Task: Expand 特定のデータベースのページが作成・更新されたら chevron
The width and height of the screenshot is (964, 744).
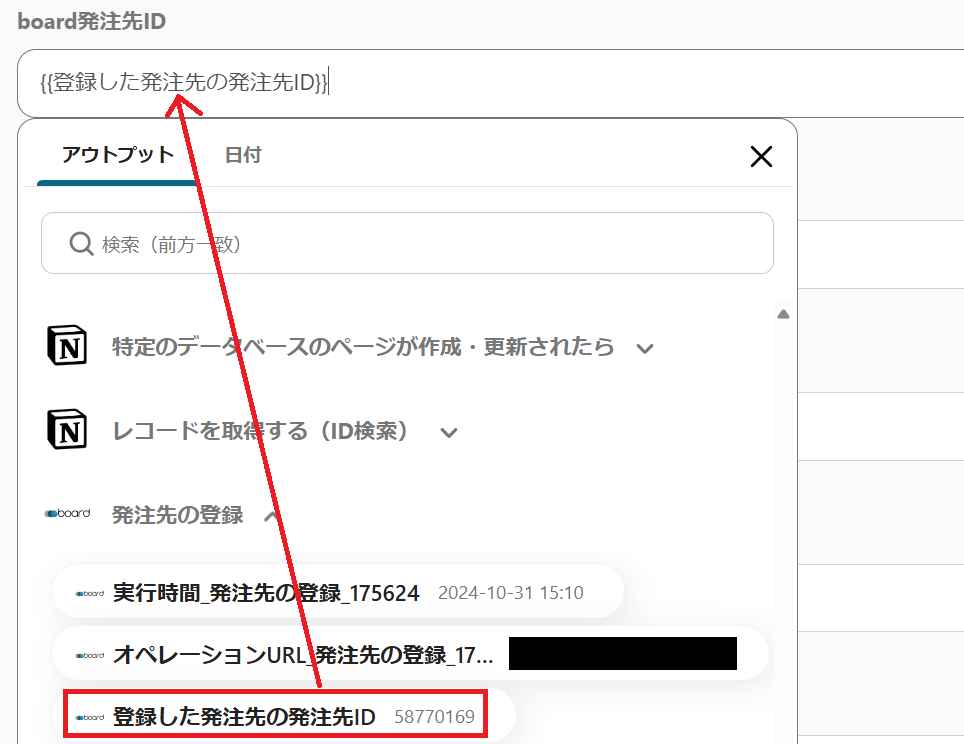Action: pos(645,349)
